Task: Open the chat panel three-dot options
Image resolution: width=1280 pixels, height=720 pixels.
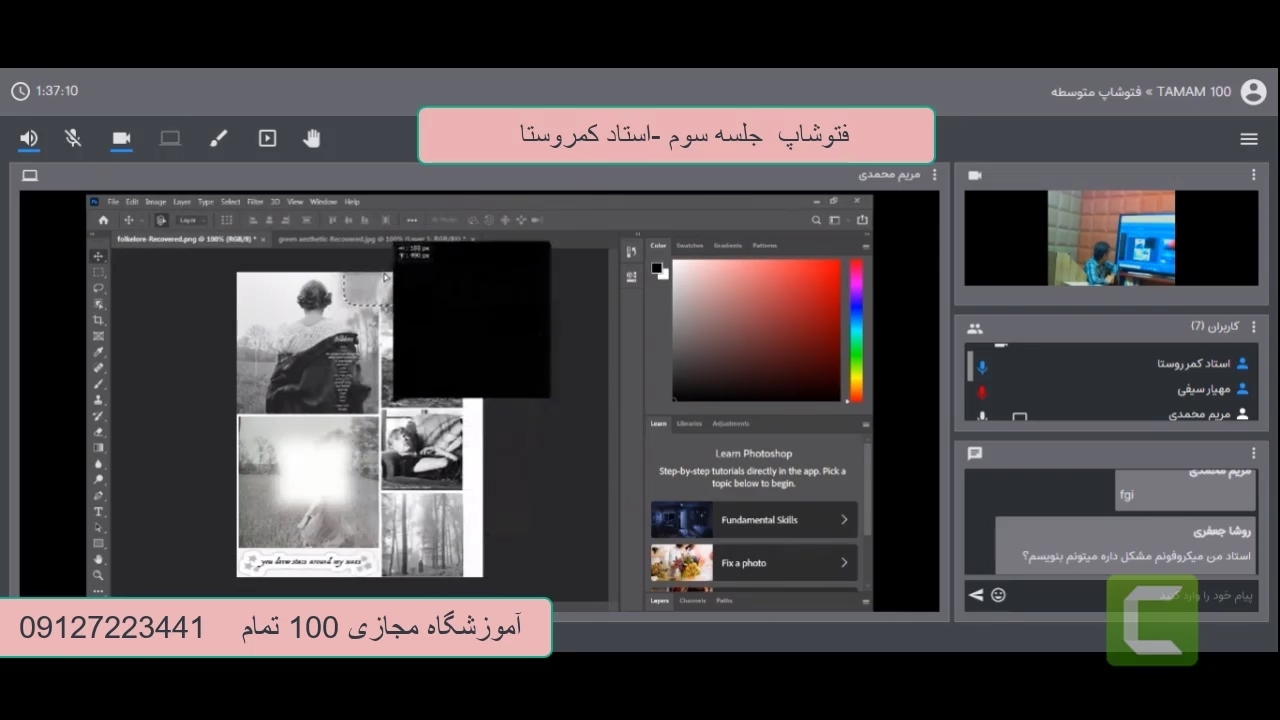Action: point(1253,453)
